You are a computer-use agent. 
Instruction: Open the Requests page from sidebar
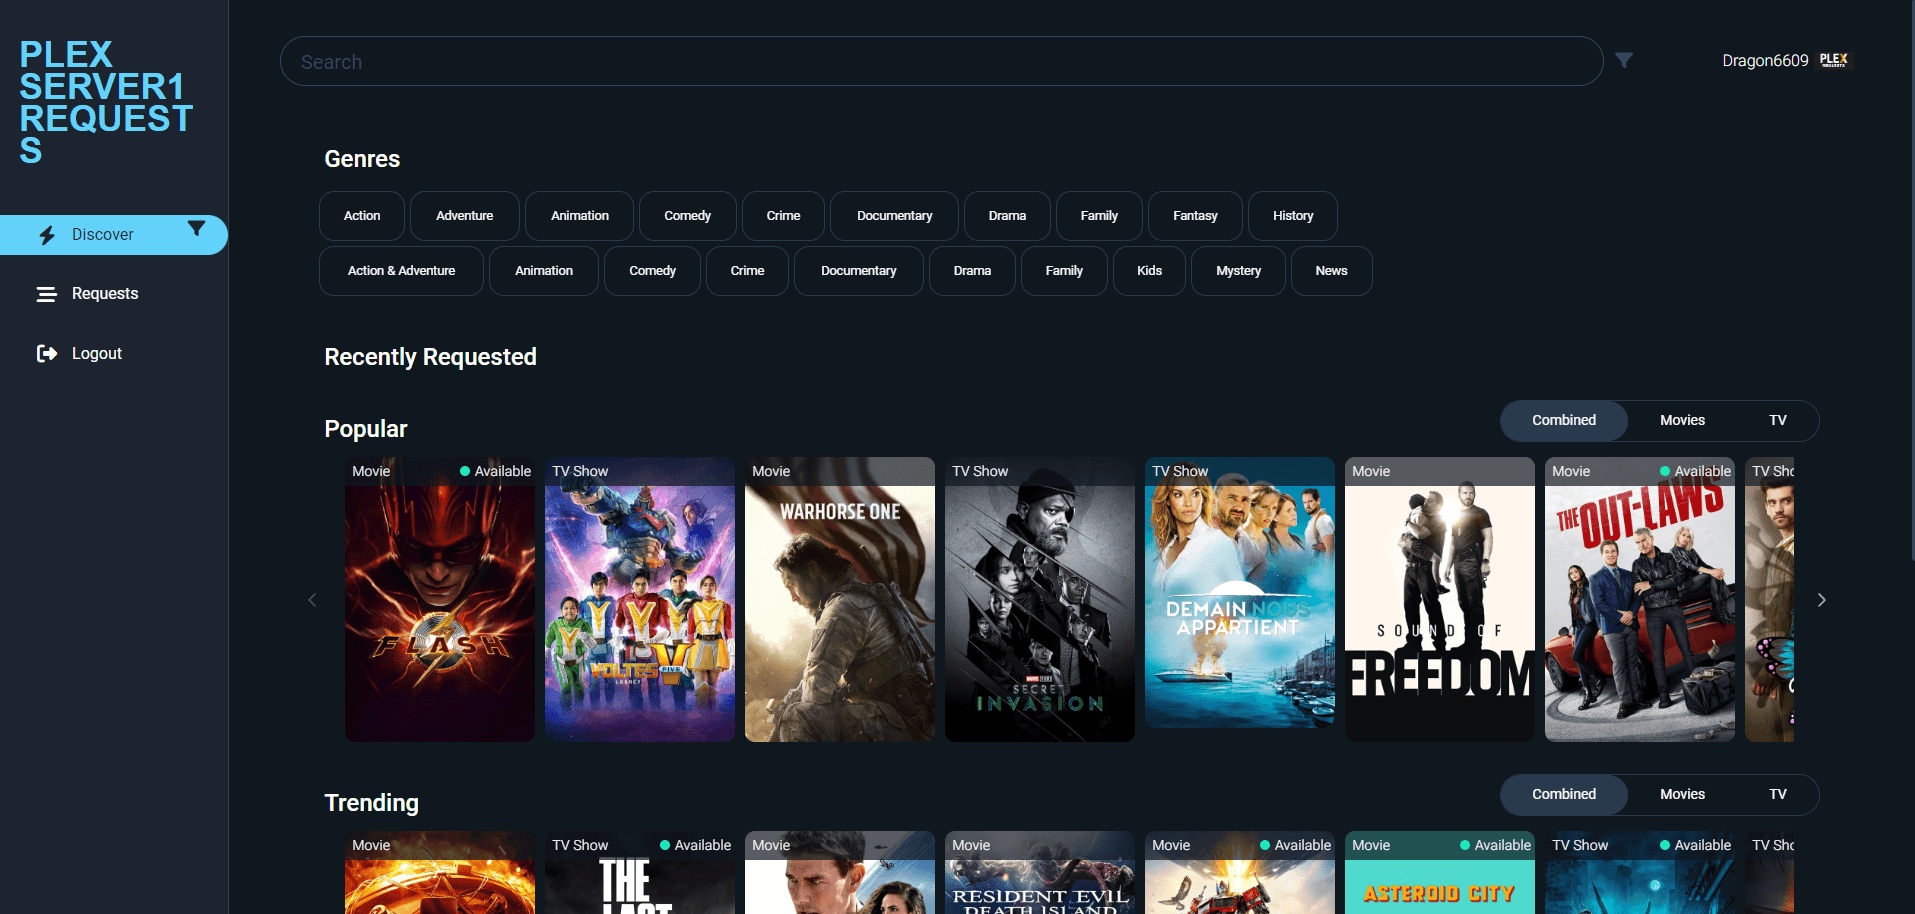tap(105, 294)
